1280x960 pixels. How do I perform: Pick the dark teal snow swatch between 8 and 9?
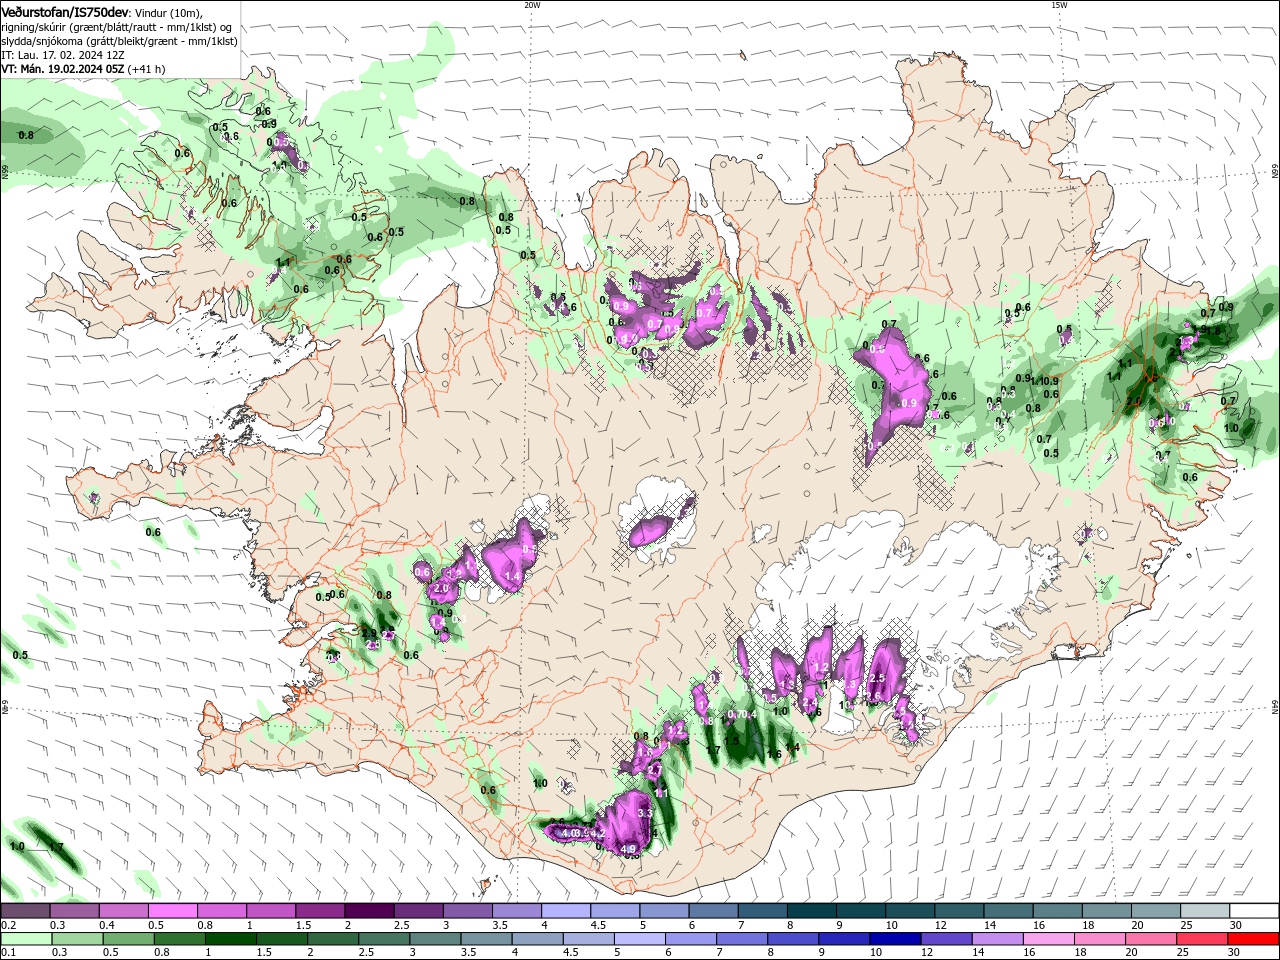(x=811, y=911)
